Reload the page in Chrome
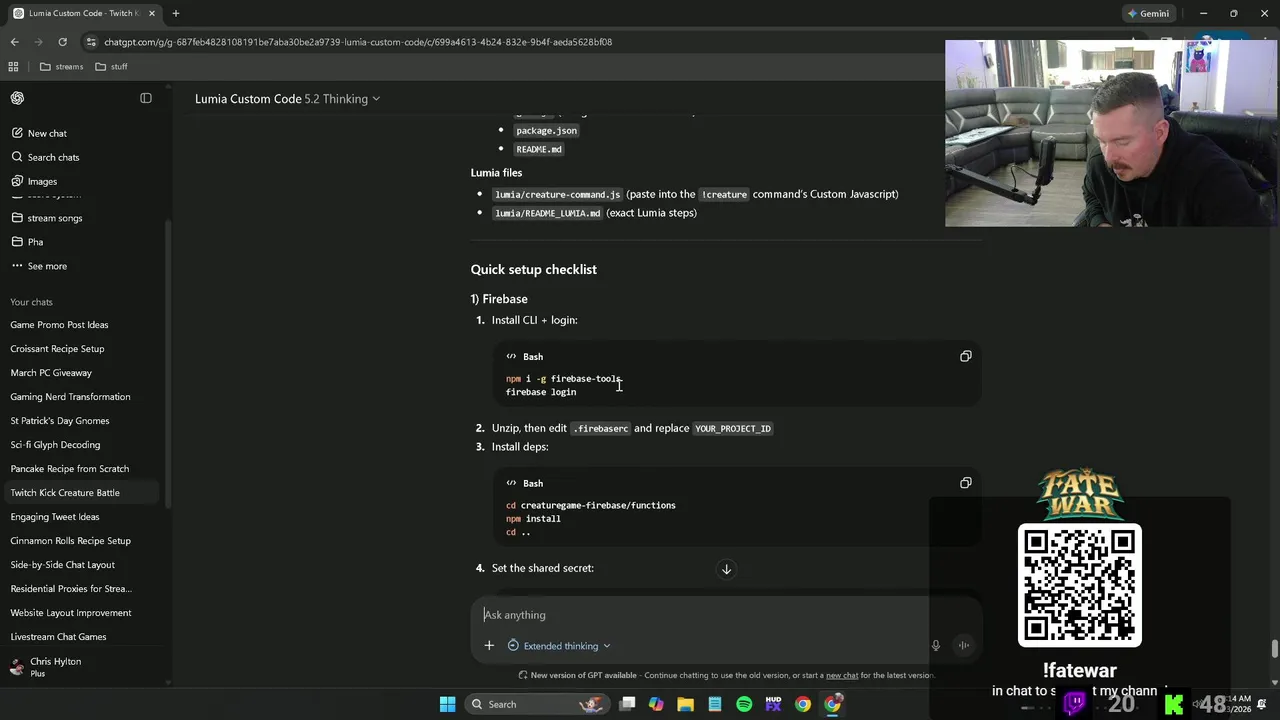The height and width of the screenshot is (720, 1280). point(62,42)
